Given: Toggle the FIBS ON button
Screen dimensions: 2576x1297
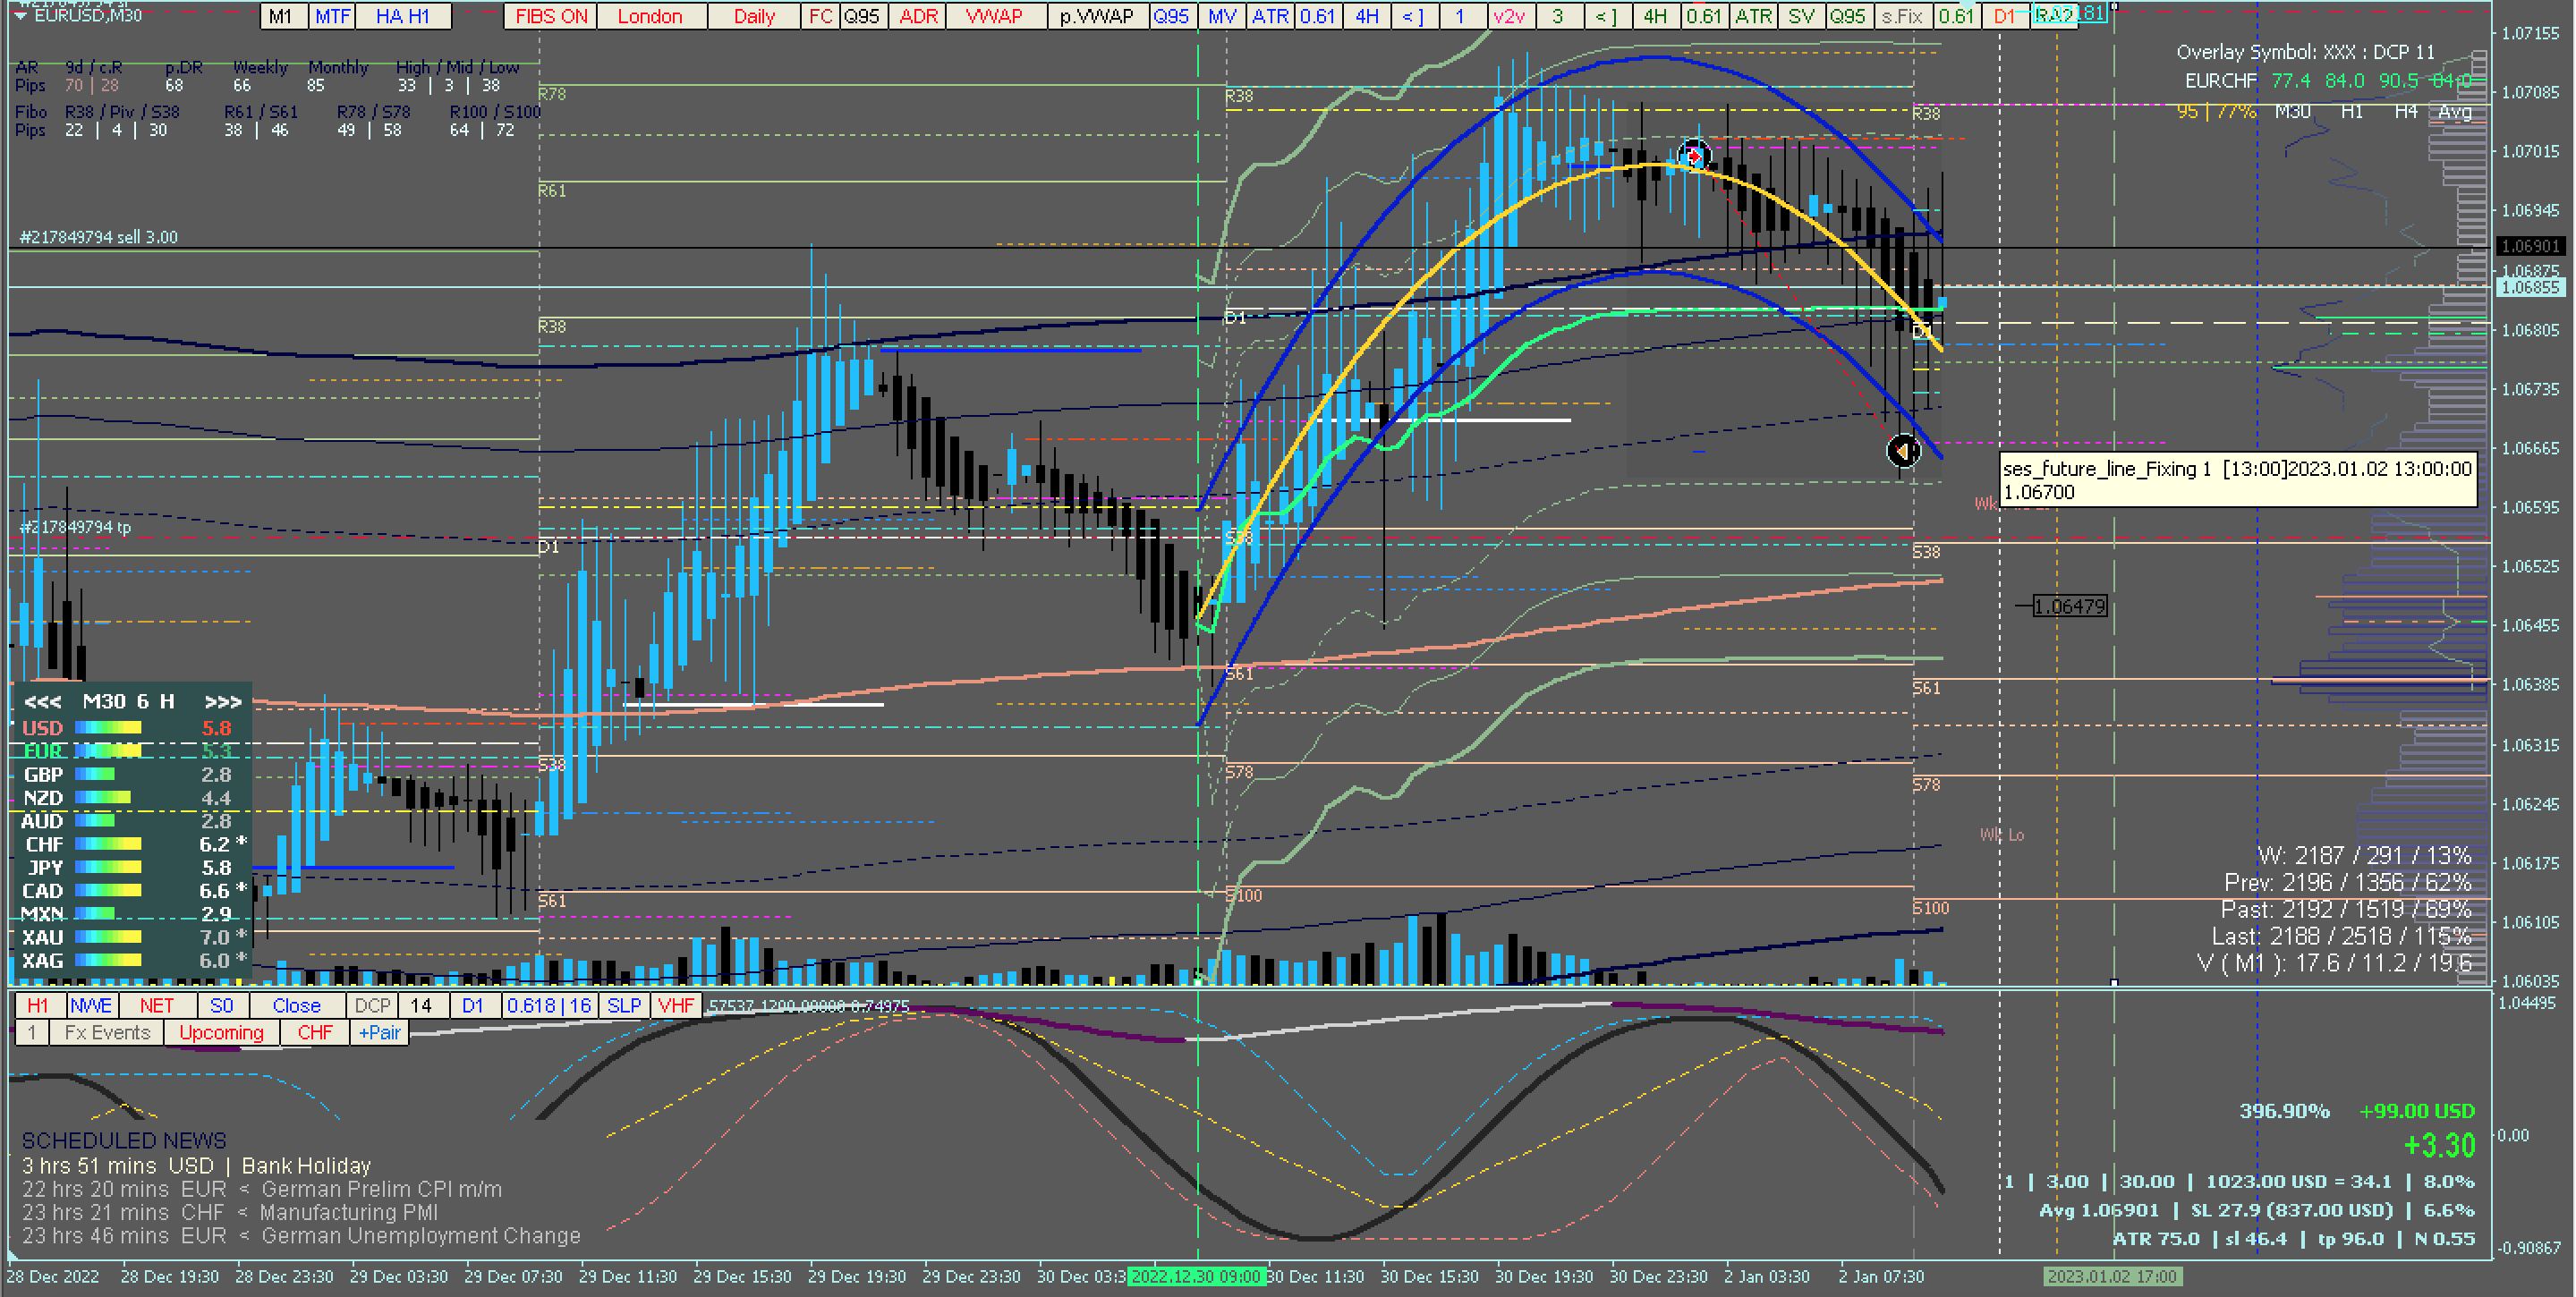Looking at the screenshot, I should [x=551, y=16].
